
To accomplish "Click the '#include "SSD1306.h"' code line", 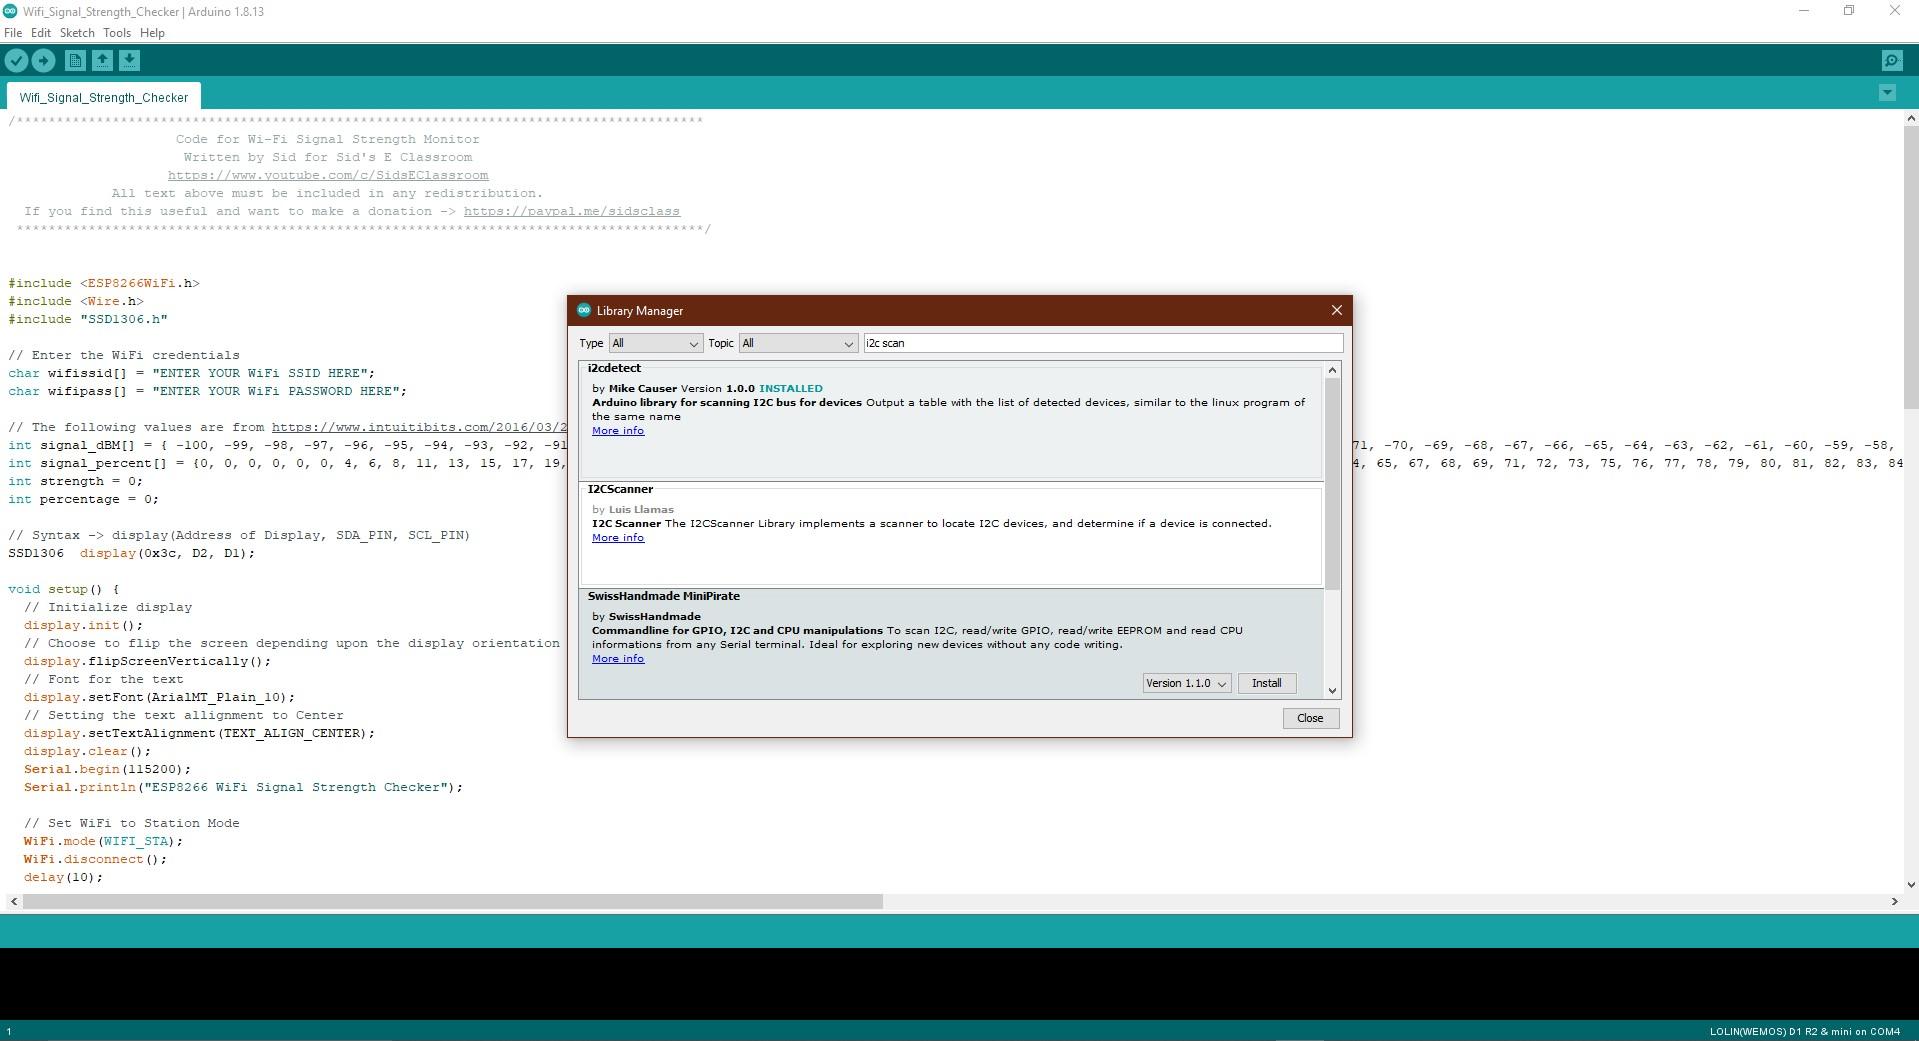I will pos(88,319).
